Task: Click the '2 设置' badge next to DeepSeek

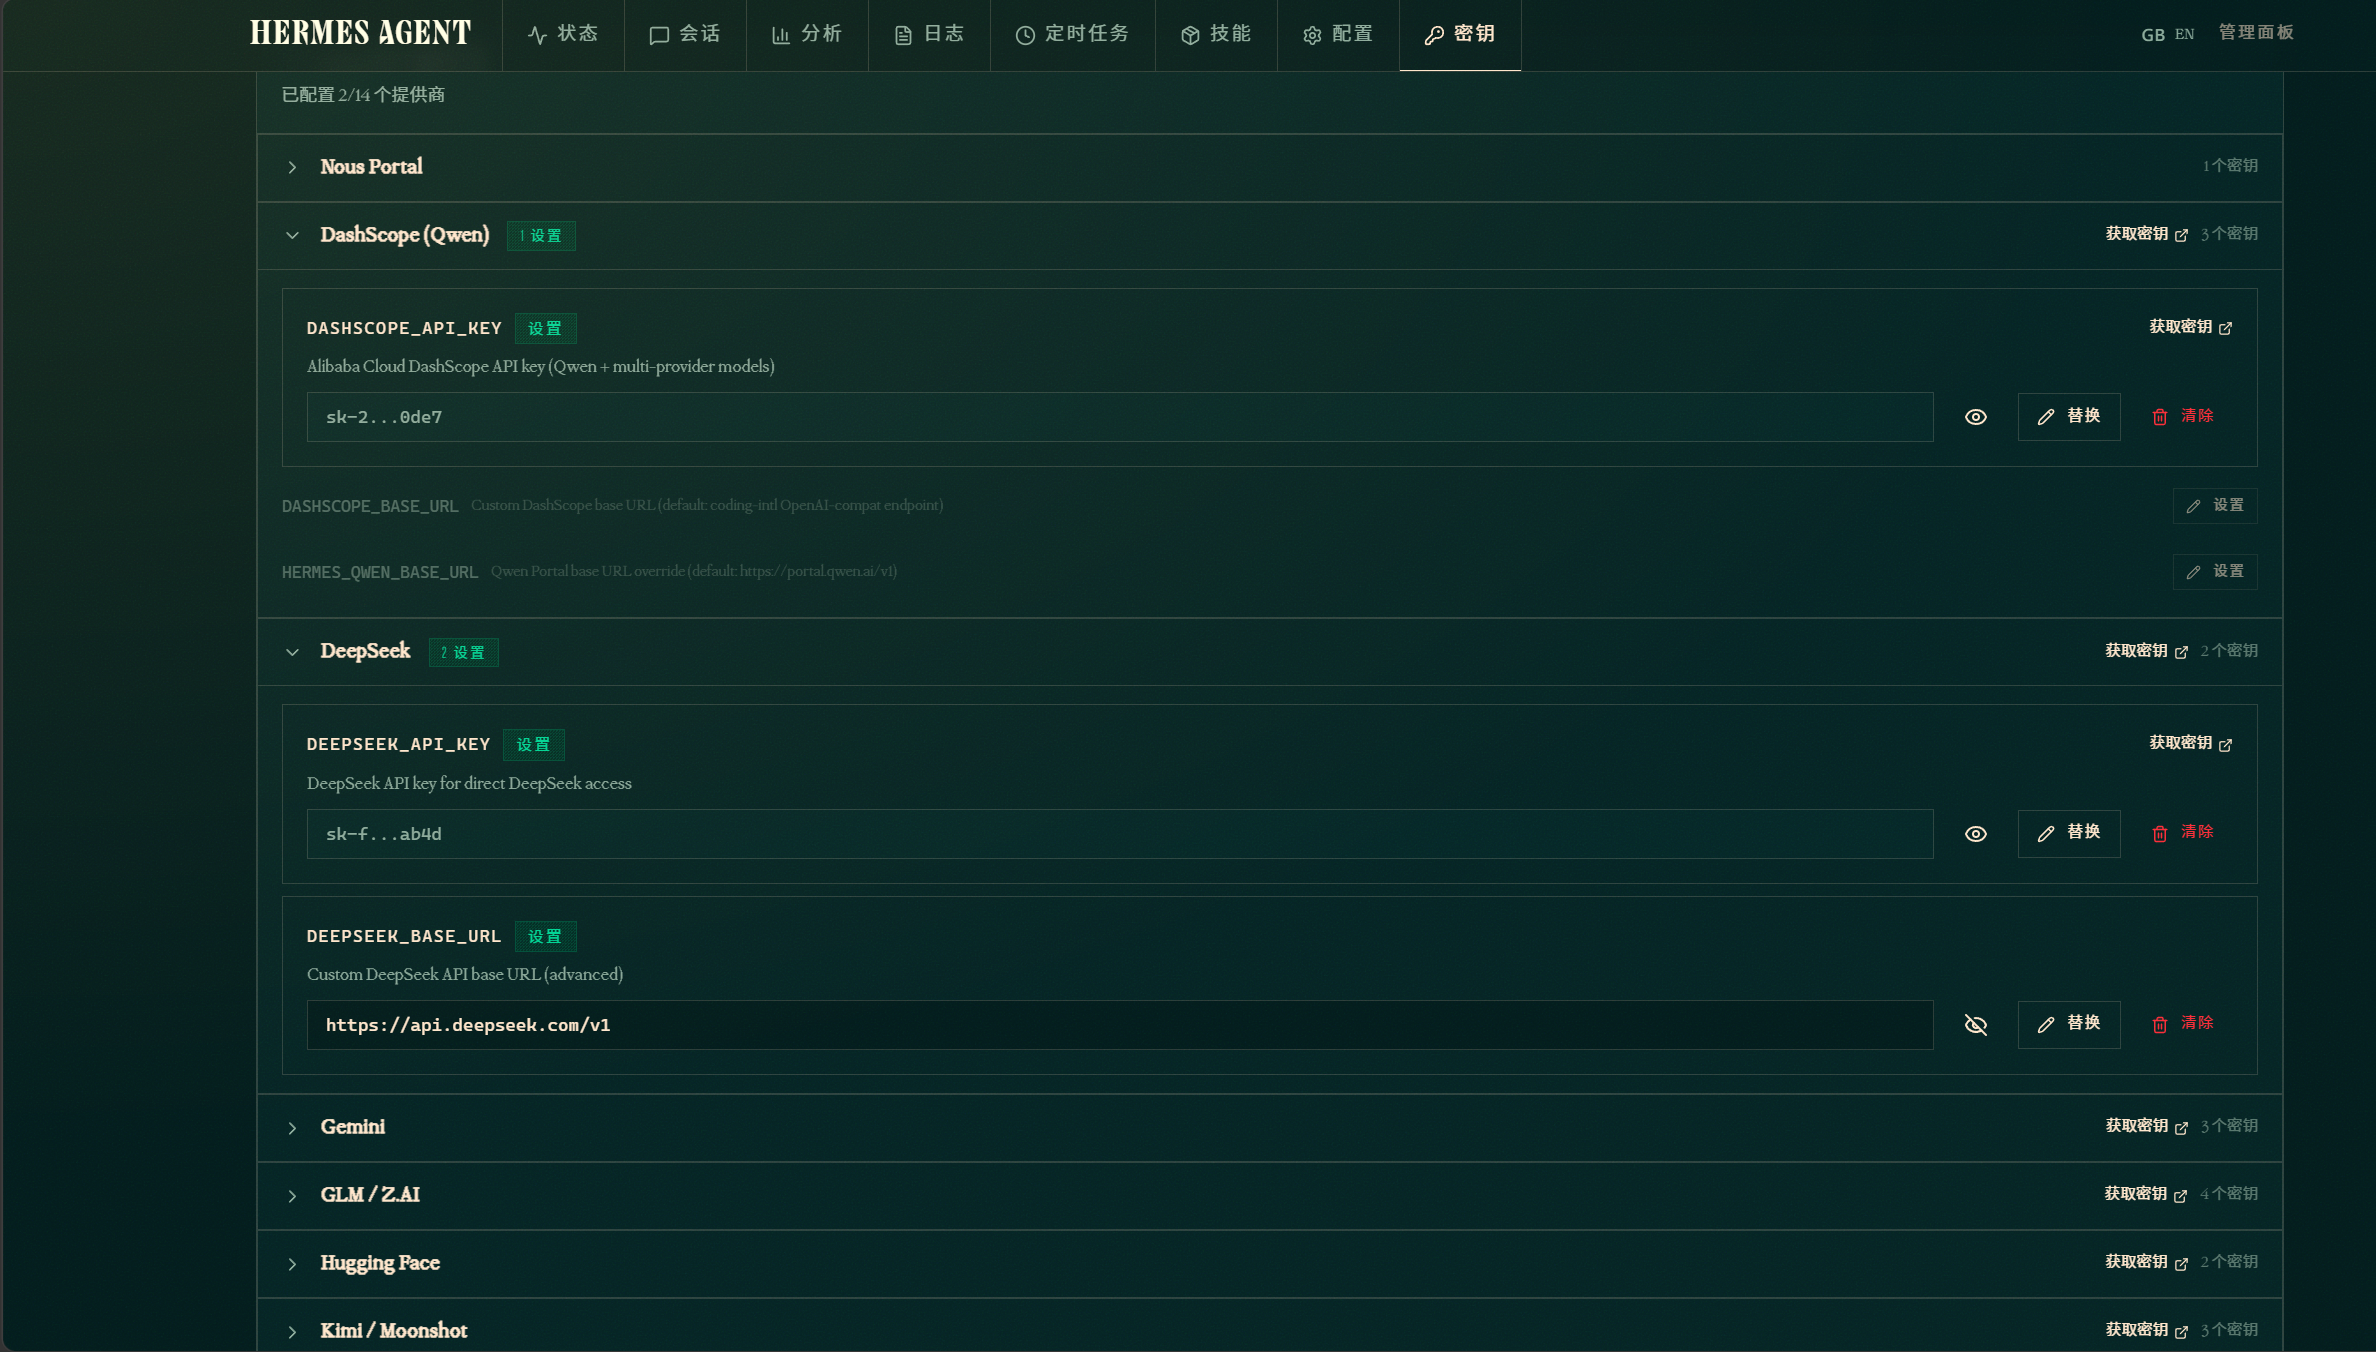Action: [464, 653]
